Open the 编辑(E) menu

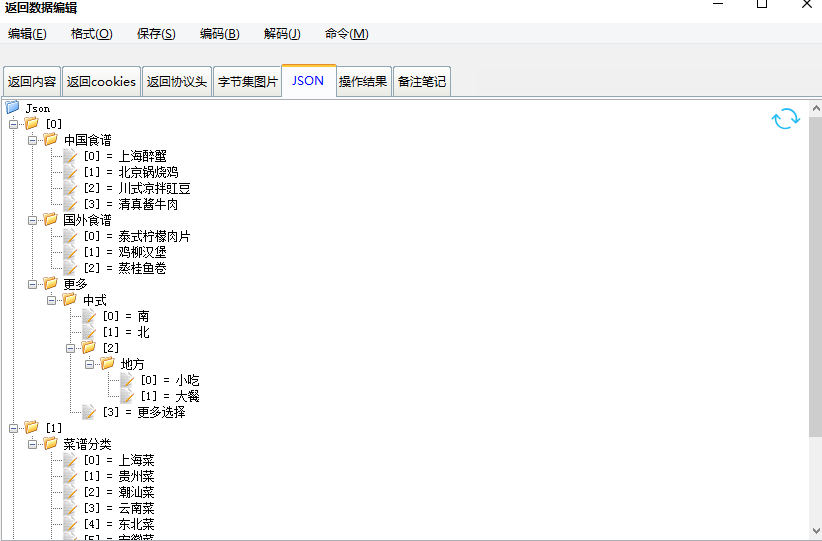27,34
